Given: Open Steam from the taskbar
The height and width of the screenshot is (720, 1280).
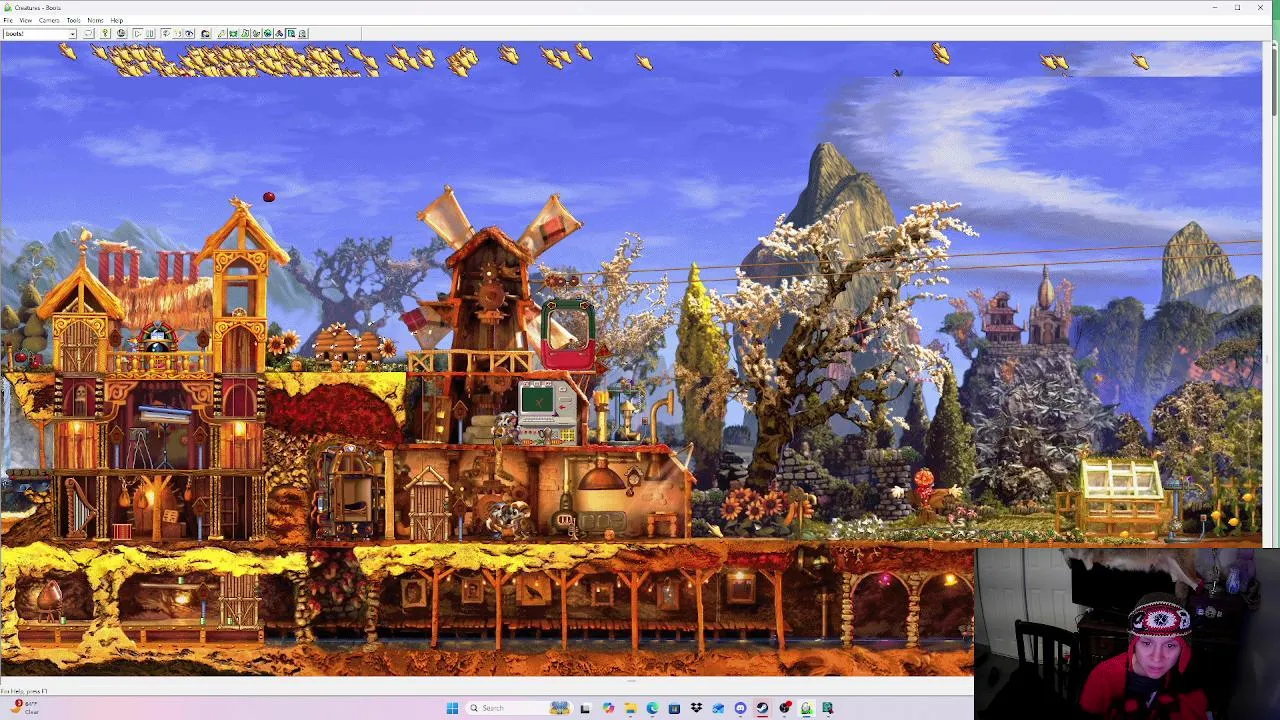Looking at the screenshot, I should [762, 708].
